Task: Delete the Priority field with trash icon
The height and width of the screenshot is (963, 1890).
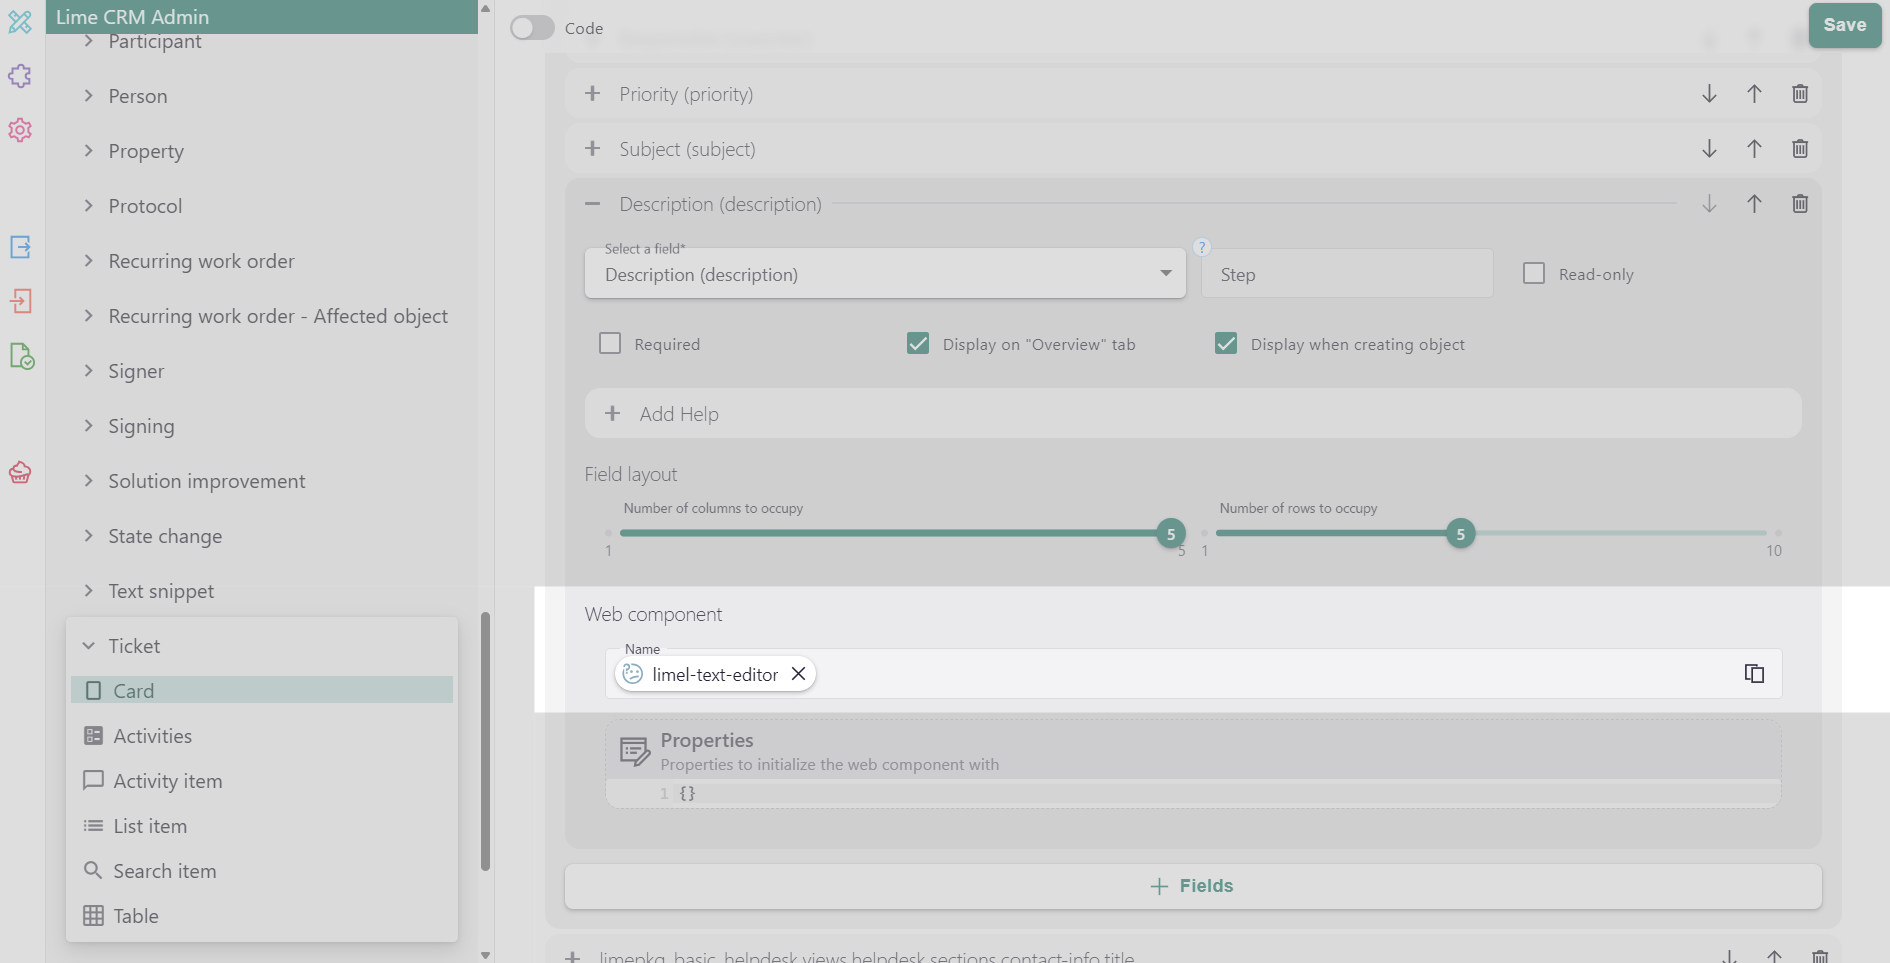Action: click(x=1799, y=94)
